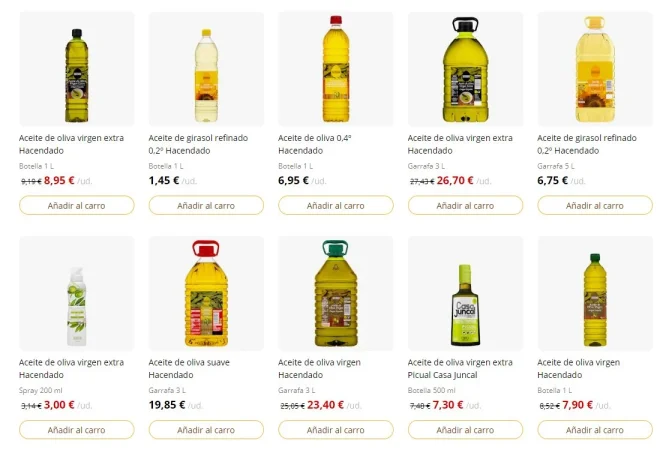This screenshot has width=657, height=450.
Task: Open the 5 L sunflower oil garrafa image
Action: (x=594, y=68)
